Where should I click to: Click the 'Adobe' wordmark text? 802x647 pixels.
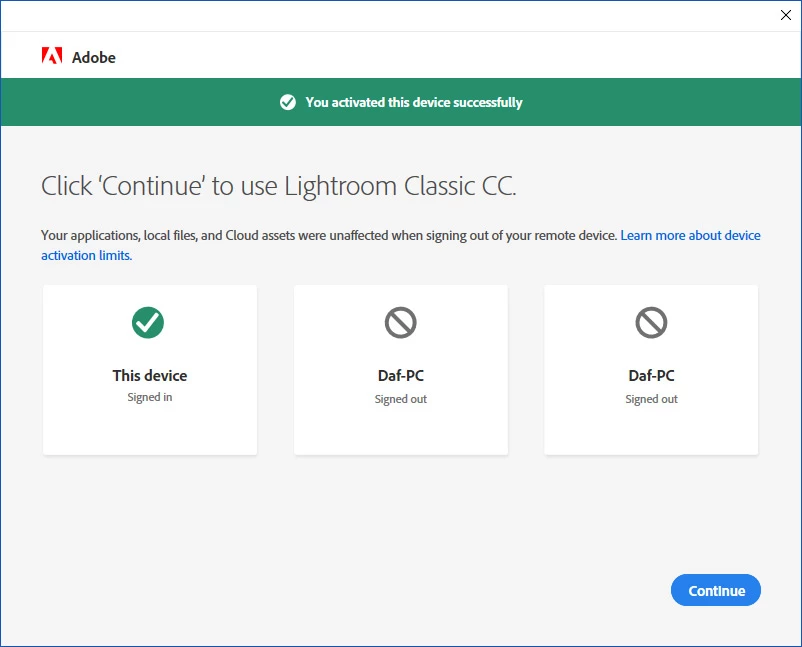click(x=94, y=57)
